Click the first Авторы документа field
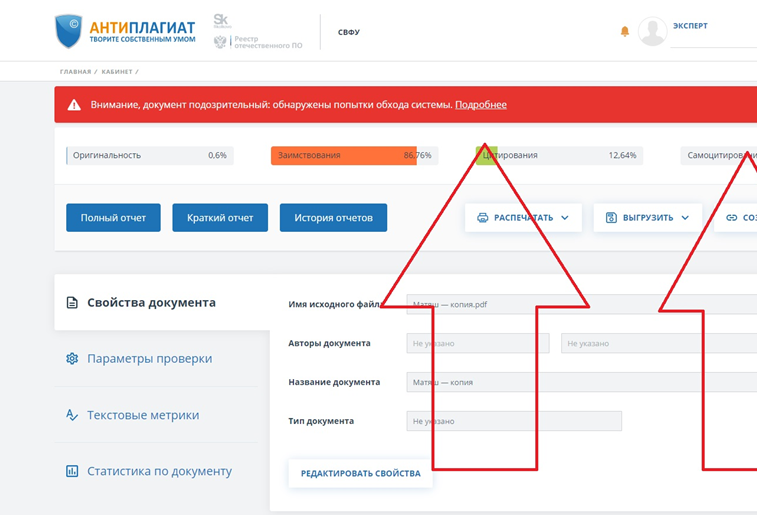The image size is (757, 515). 478,343
